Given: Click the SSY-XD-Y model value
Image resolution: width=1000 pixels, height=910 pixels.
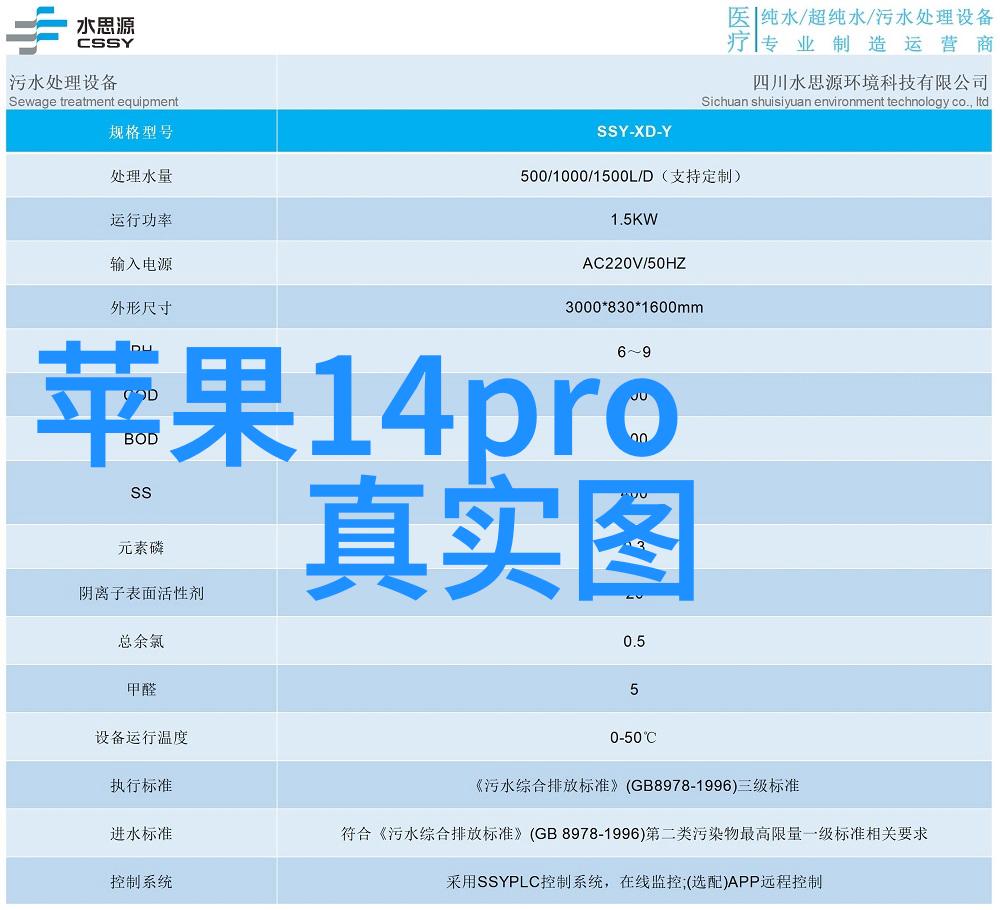Looking at the screenshot, I should click(x=634, y=131).
